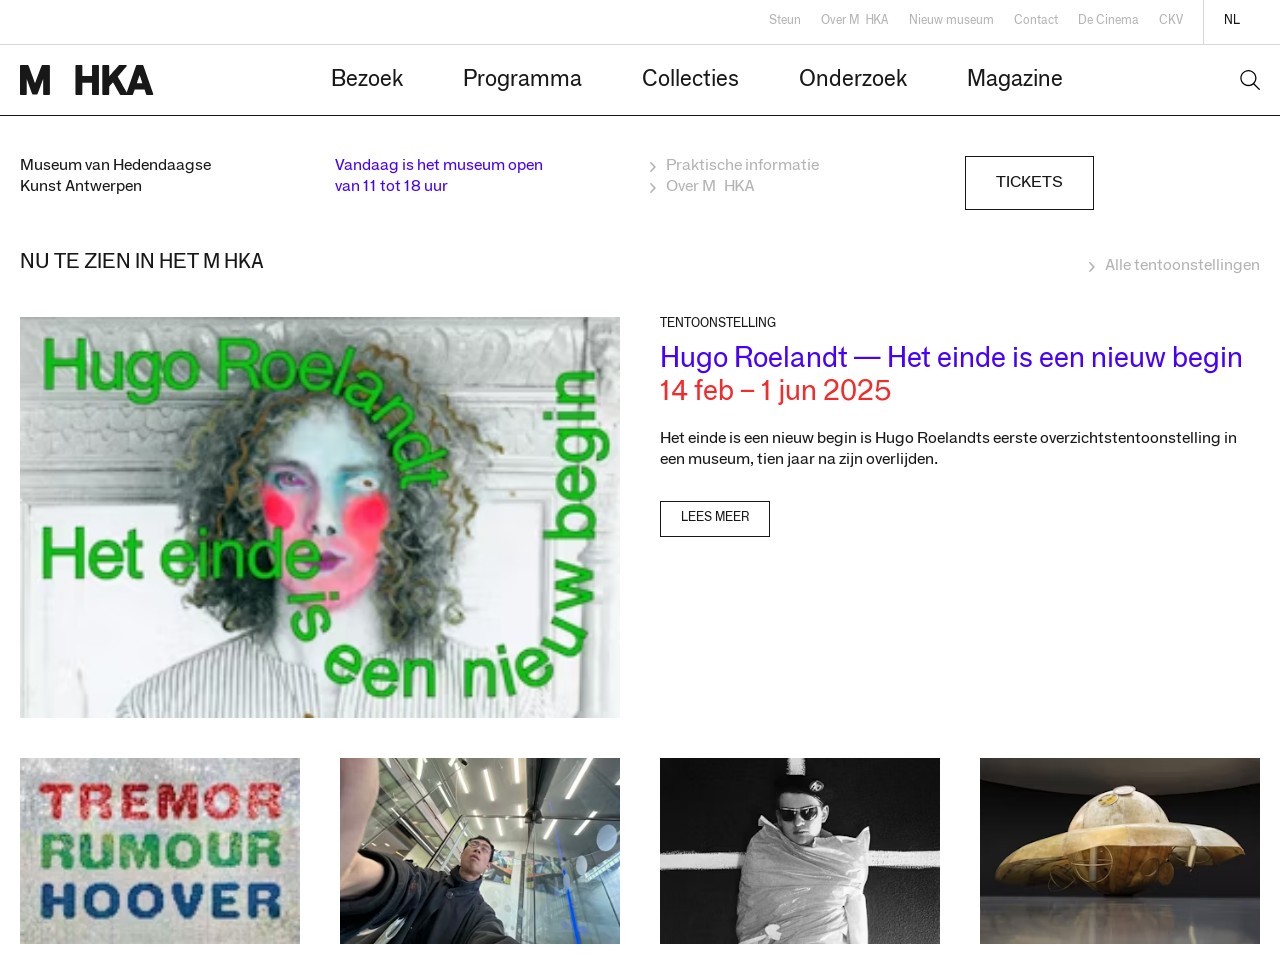
Task: Open Praktische informatie link
Action: tap(742, 166)
